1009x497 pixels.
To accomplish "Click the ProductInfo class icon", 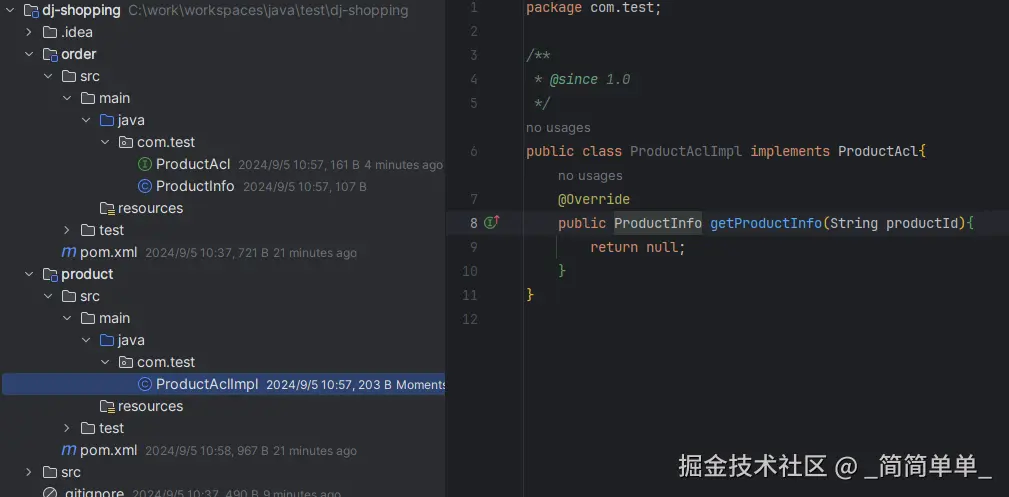I will tap(145, 186).
